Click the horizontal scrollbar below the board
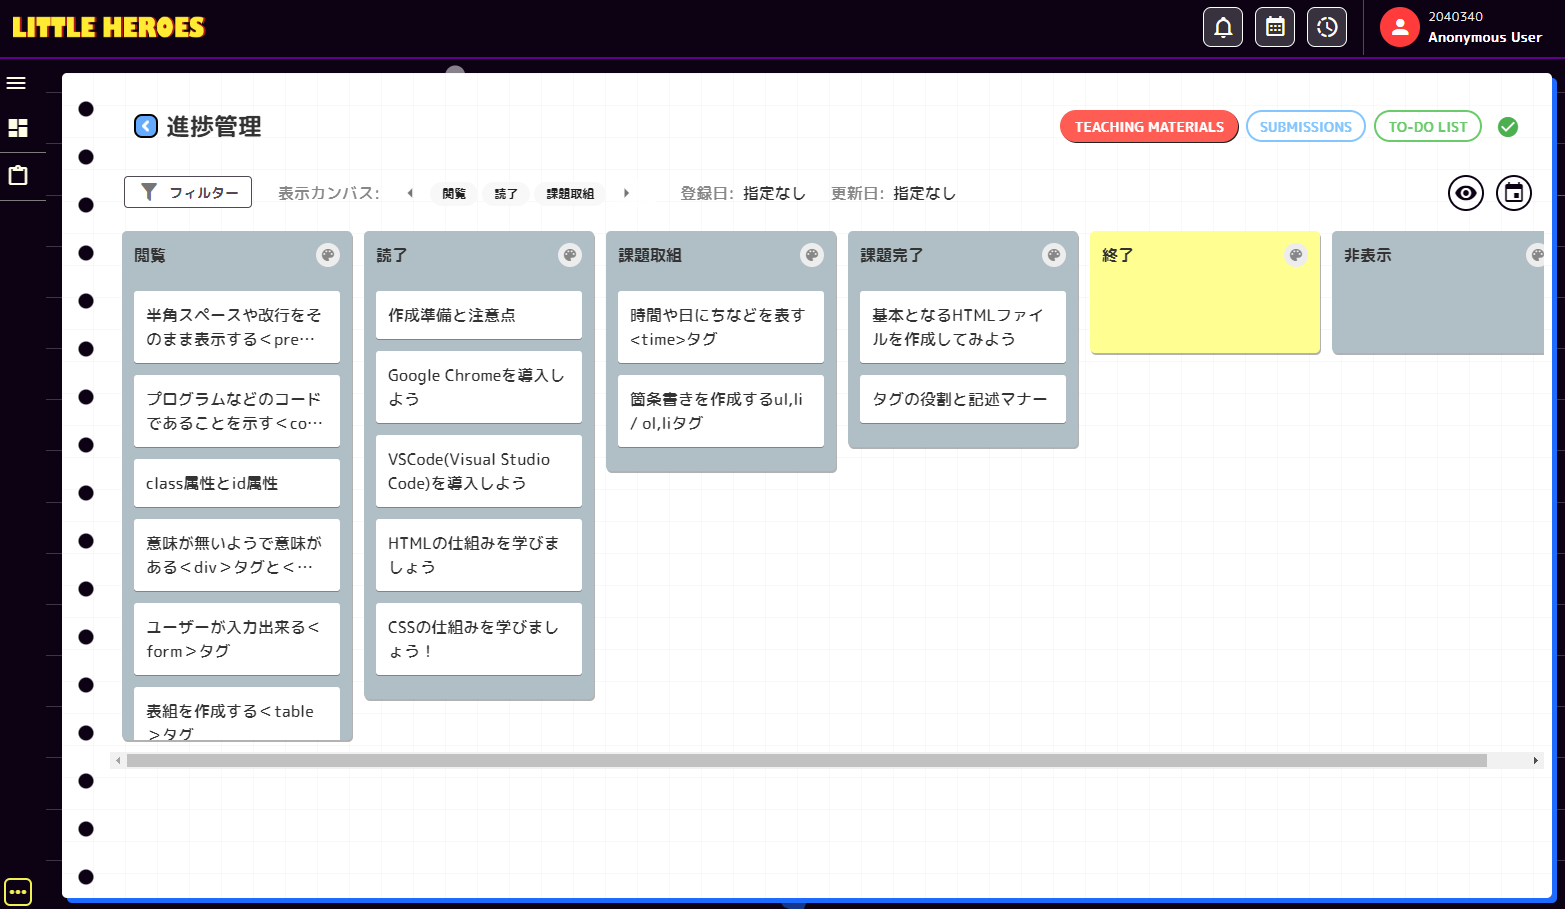This screenshot has height=909, width=1565. [800, 760]
